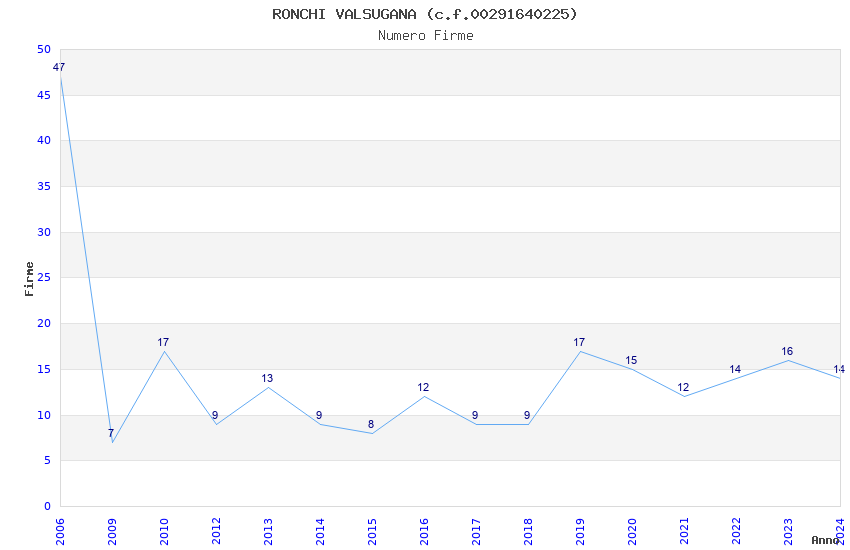Select the data label 9 above 2014
Image resolution: width=850 pixels, height=550 pixels.
coord(319,415)
